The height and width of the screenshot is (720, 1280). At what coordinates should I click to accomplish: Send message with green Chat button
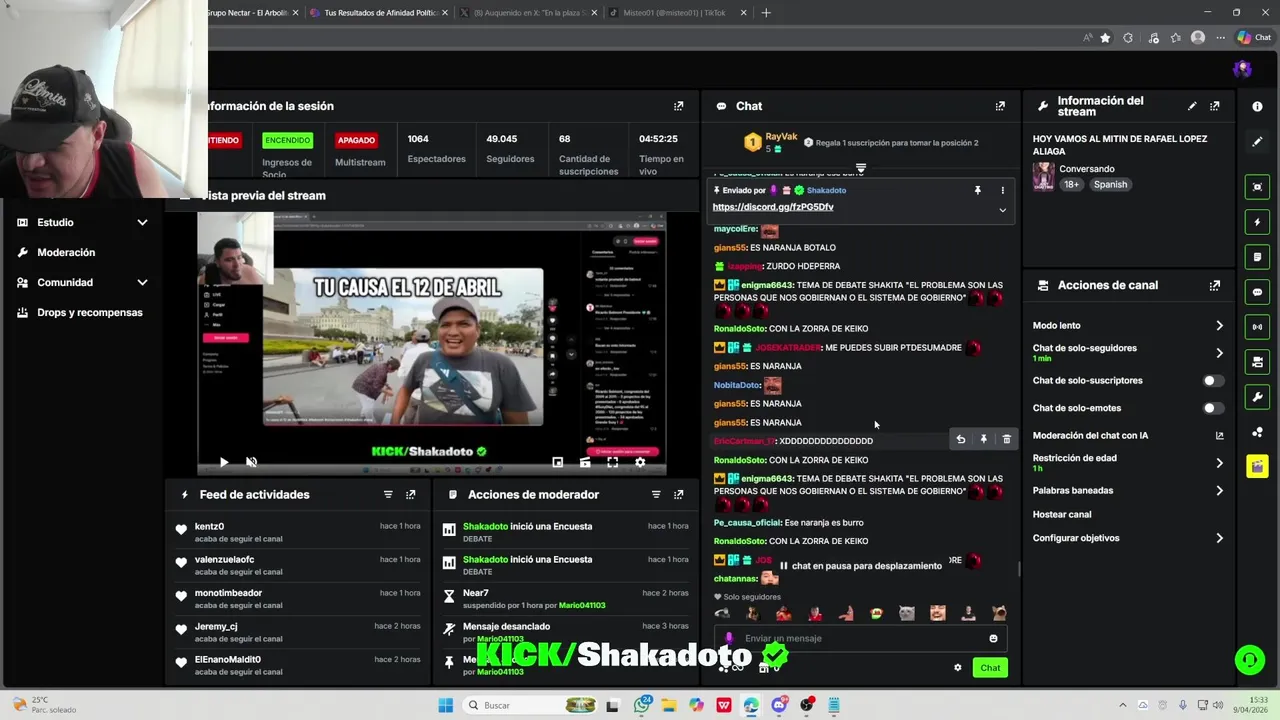990,667
